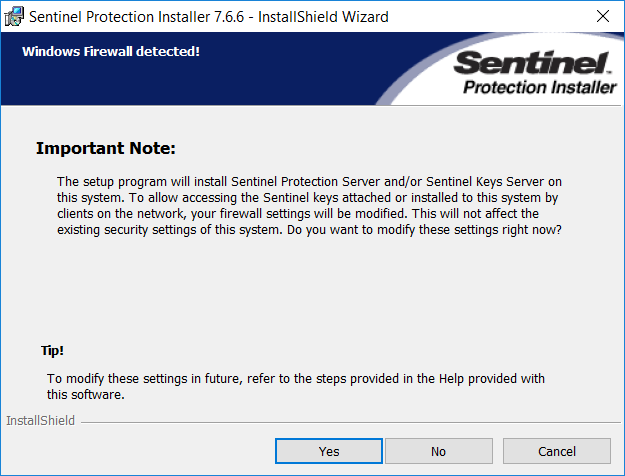
Task: Click the Yes button to modify firewall
Action: [329, 451]
